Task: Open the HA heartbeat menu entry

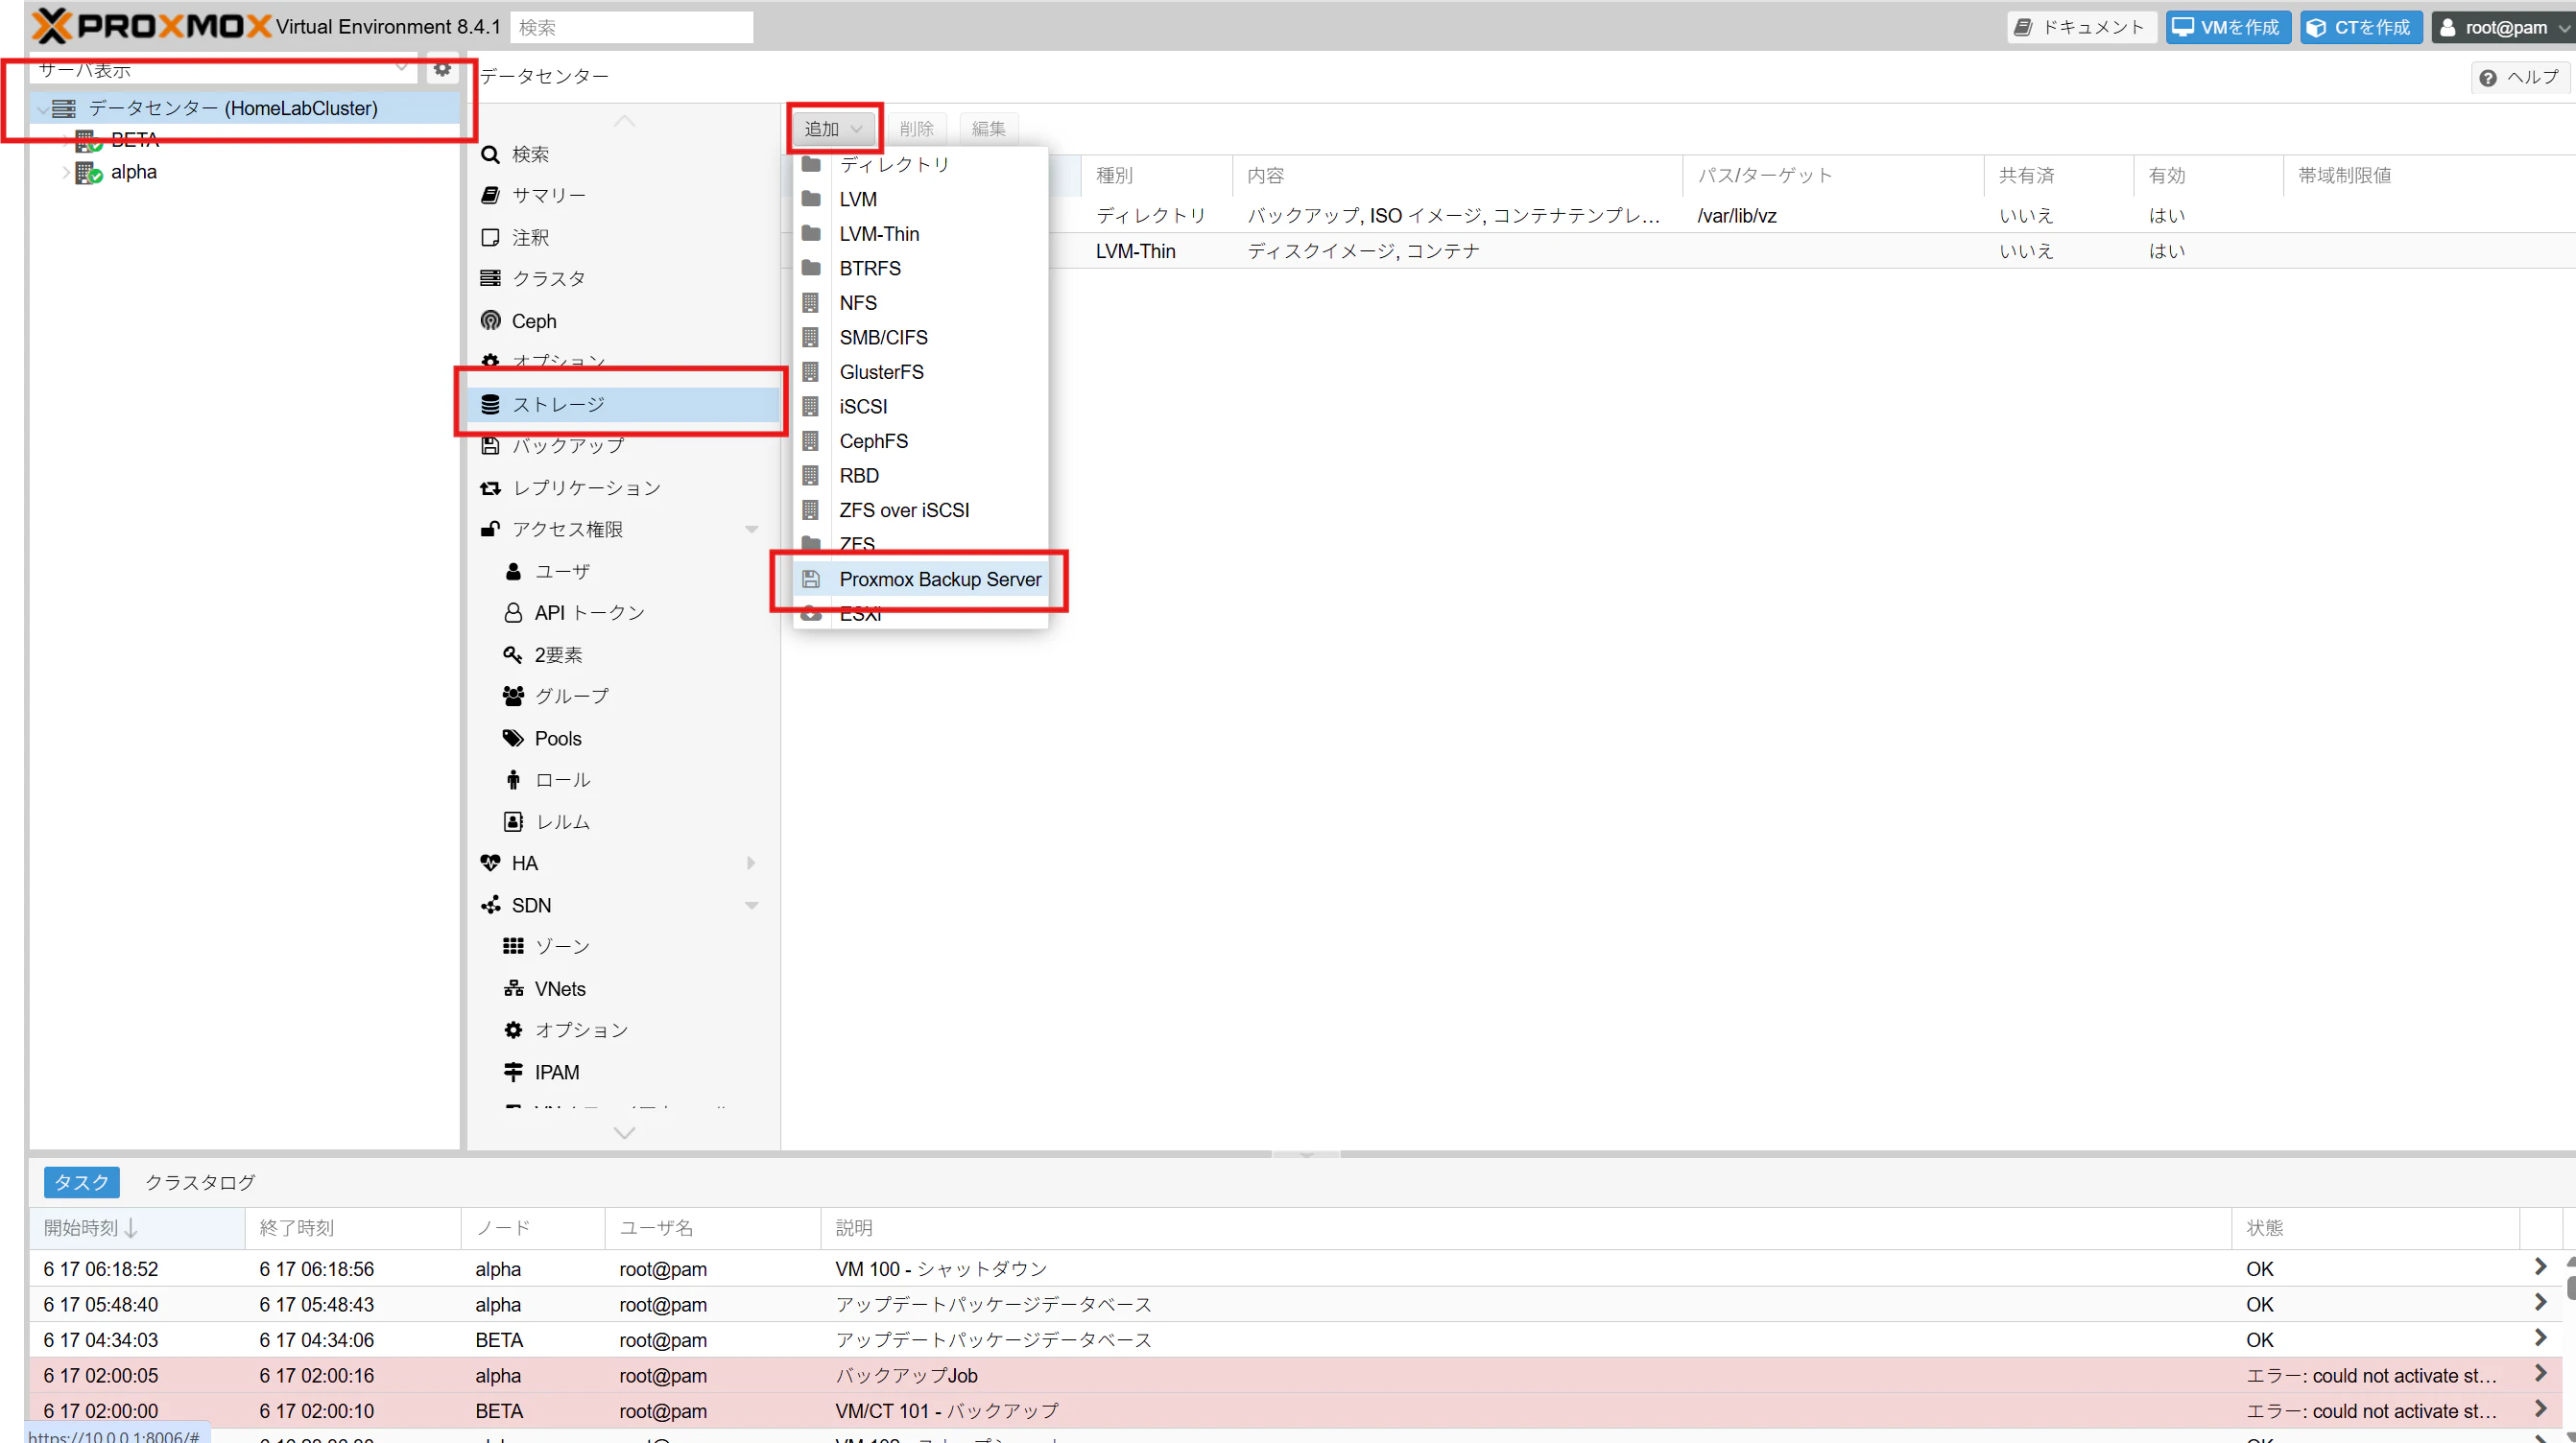Action: [x=524, y=863]
